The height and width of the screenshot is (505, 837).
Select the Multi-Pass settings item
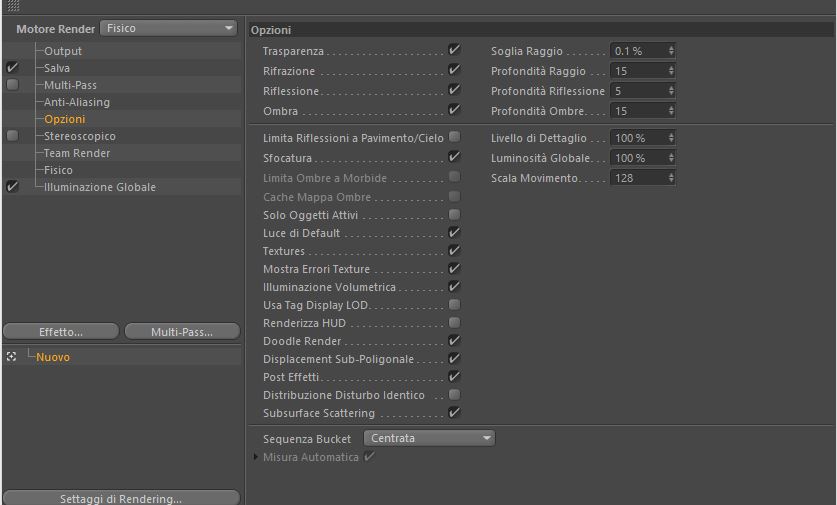click(70, 85)
